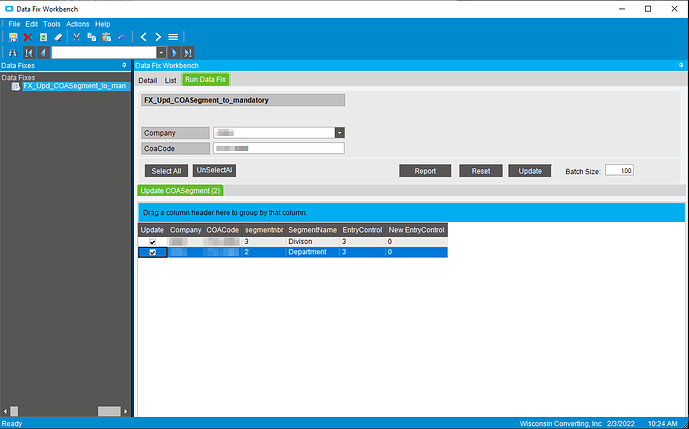Click the Reset button
This screenshot has height=429, width=689.
(x=481, y=171)
